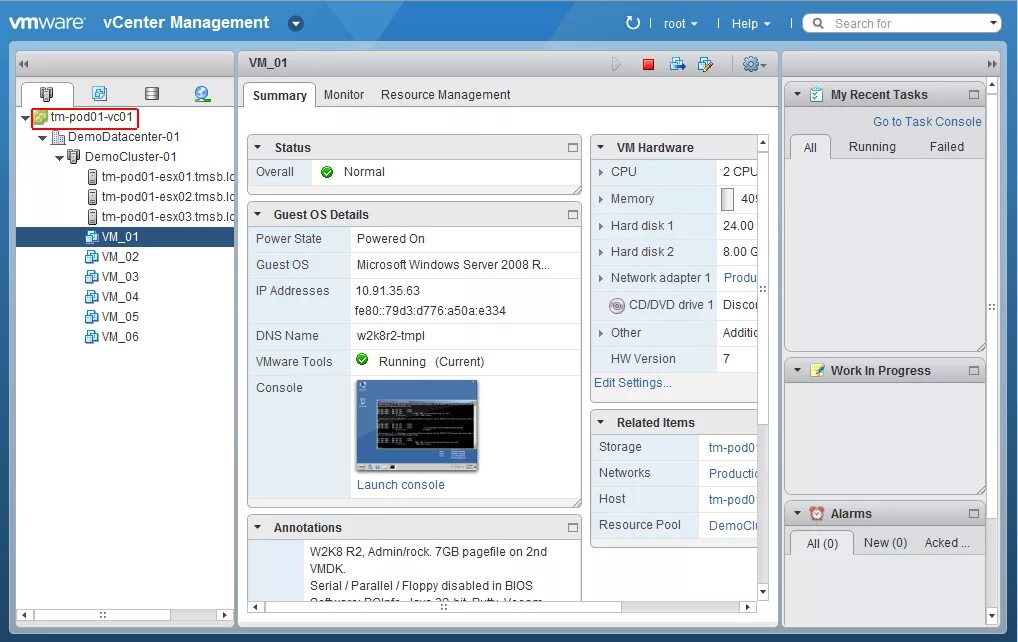Select host tm-pod01-esx03 in the tree
This screenshot has width=1018, height=642.
tap(168, 217)
